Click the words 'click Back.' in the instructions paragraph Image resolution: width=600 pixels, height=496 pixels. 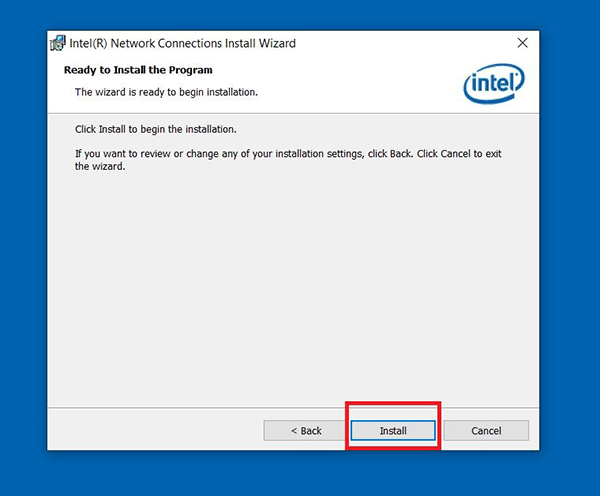tap(390, 154)
